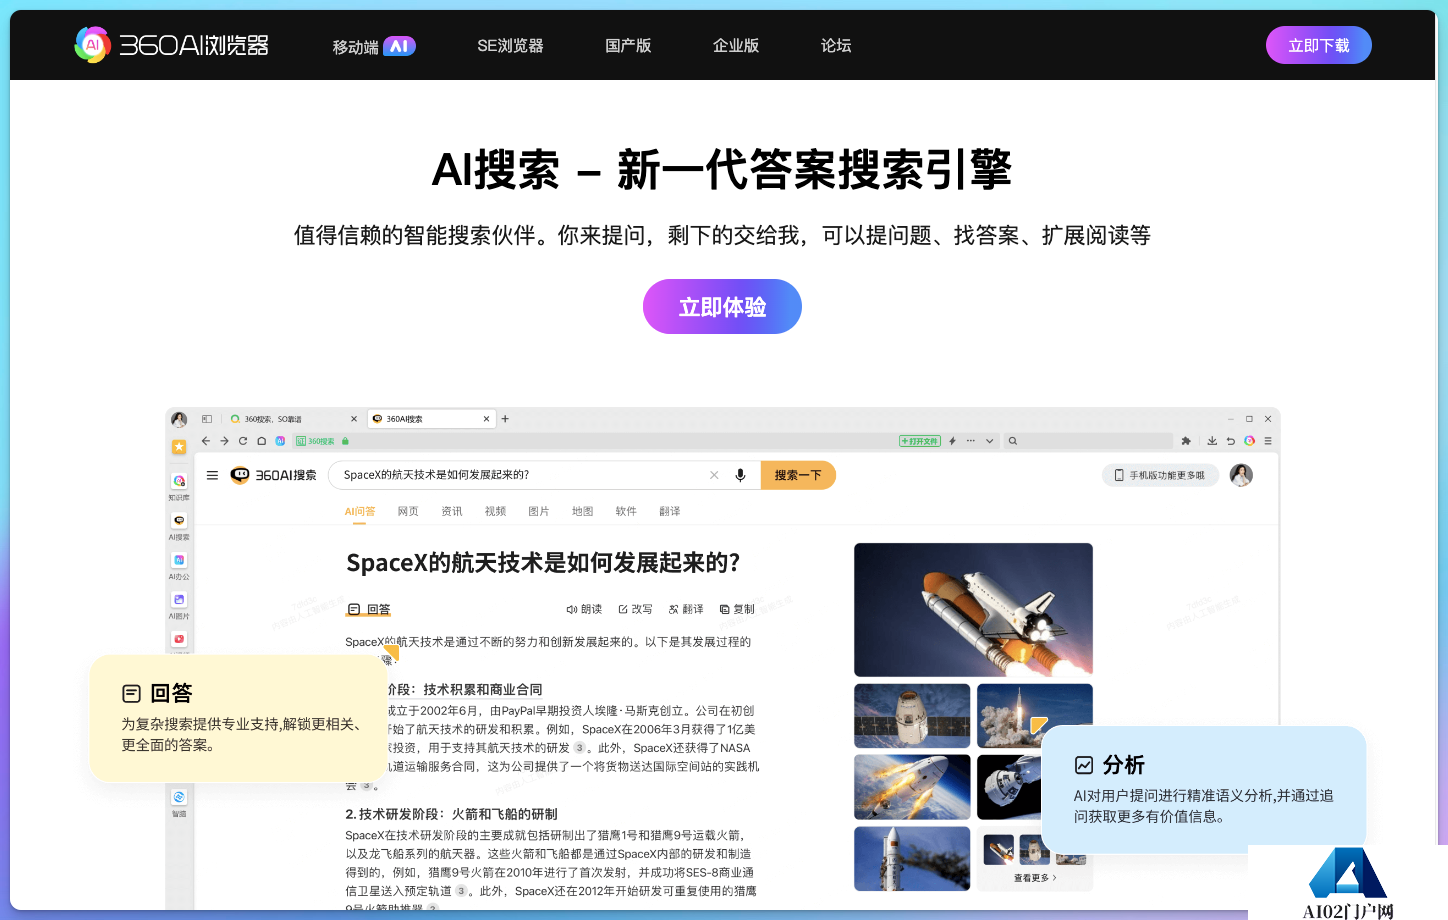Go to the 国产版 page
Viewport: 1448px width, 920px height.
pos(628,46)
